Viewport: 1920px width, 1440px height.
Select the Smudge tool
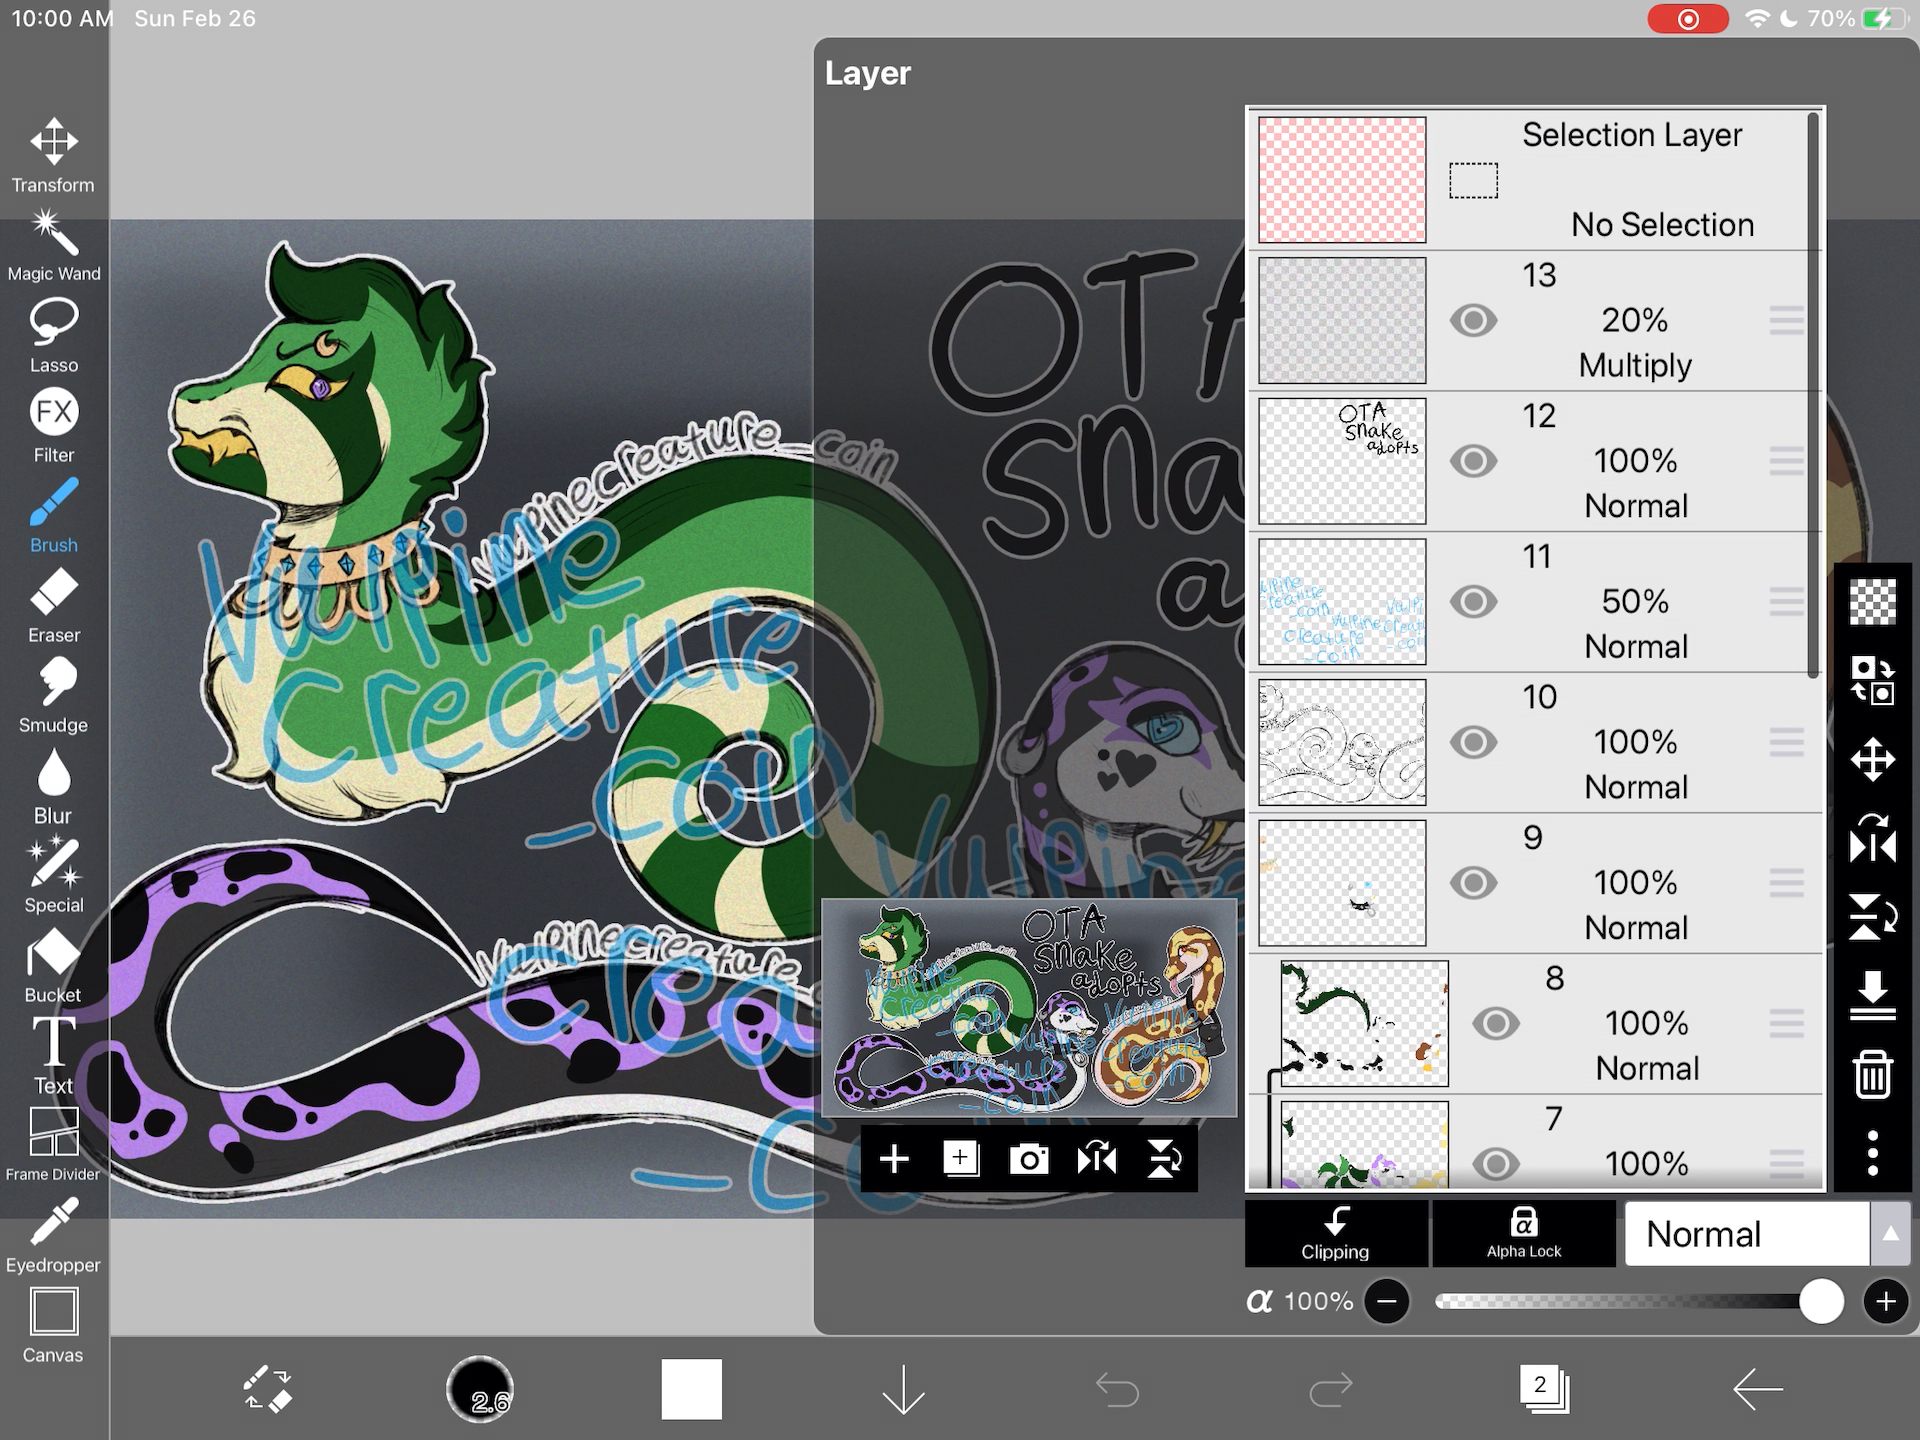coord(54,696)
